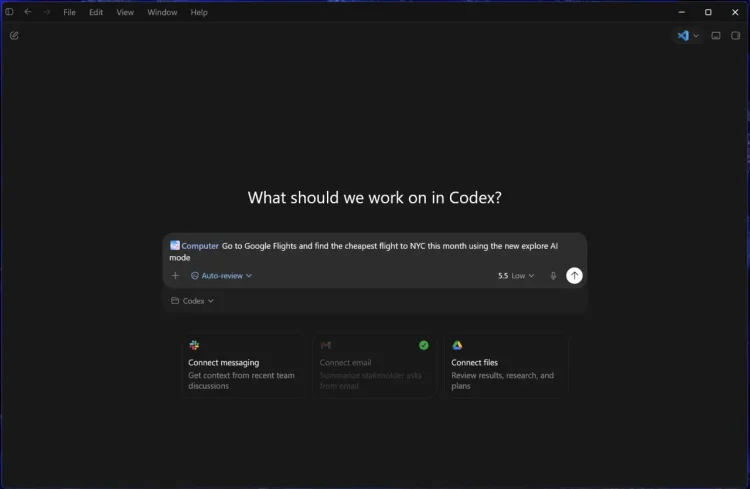Start voice input with microphone icon
The width and height of the screenshot is (750, 489).
(553, 276)
